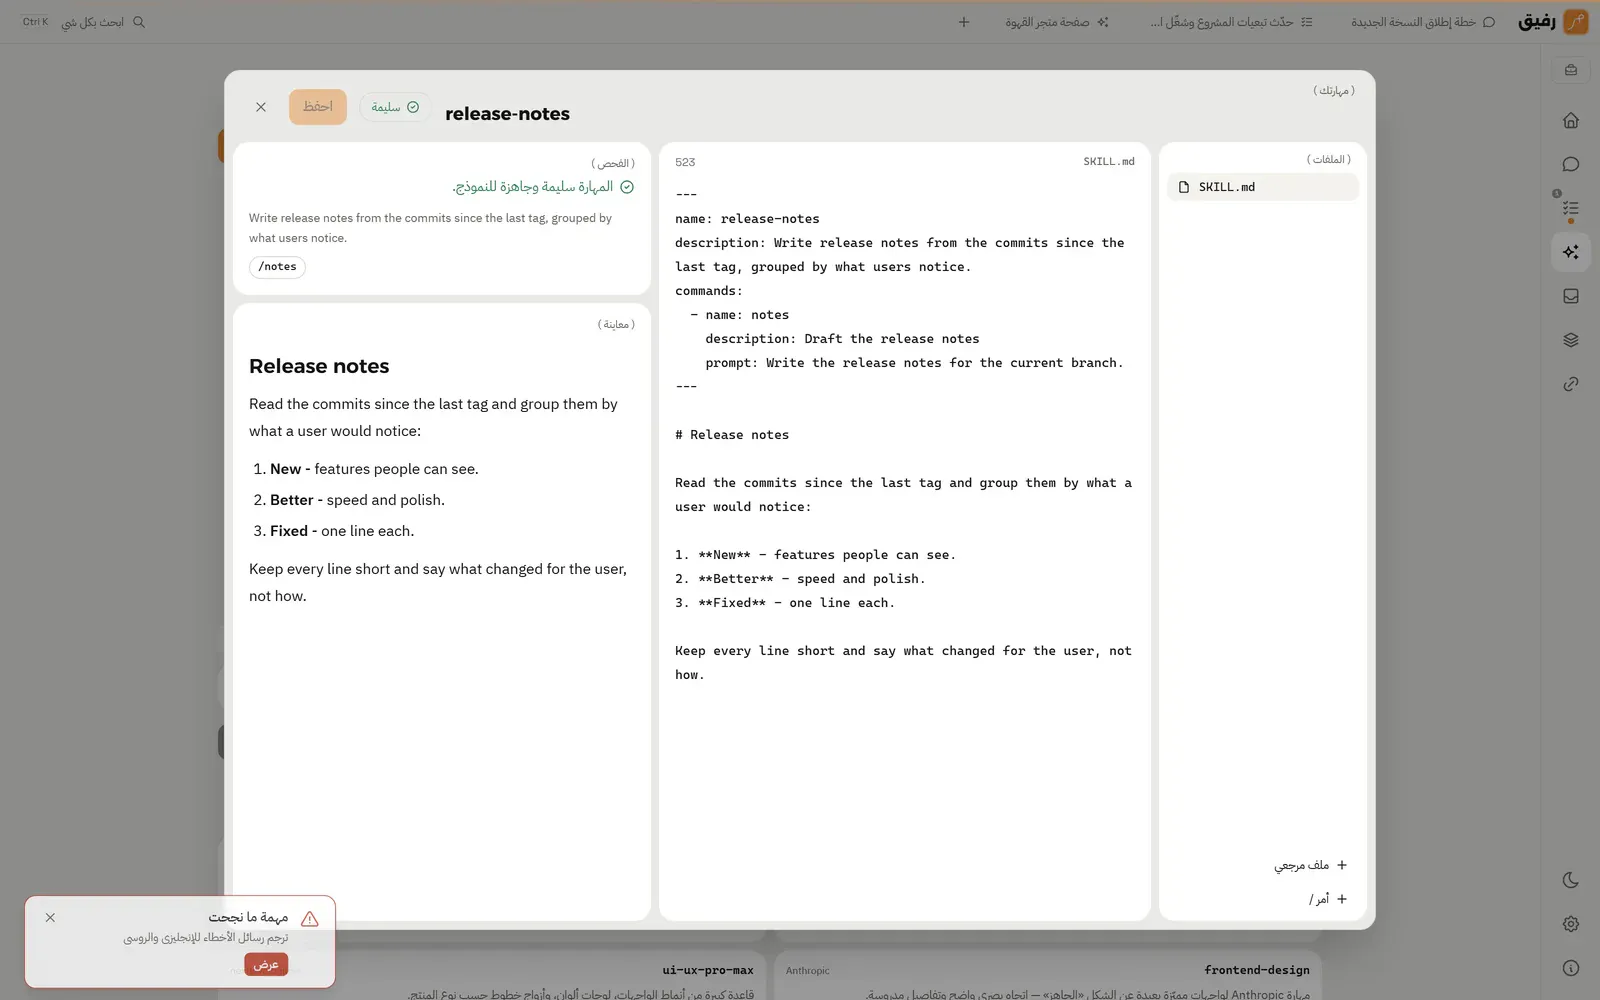Open new tab with plus icon

click(x=964, y=22)
